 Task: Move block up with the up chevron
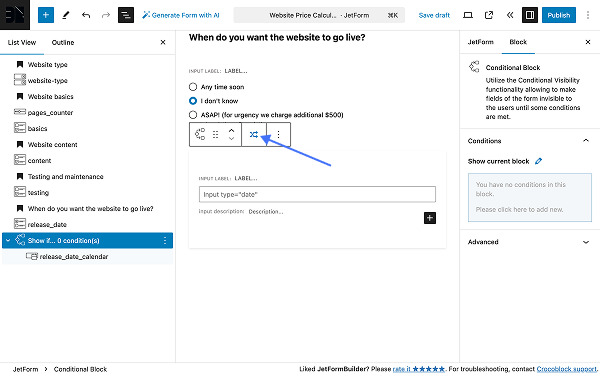231,130
